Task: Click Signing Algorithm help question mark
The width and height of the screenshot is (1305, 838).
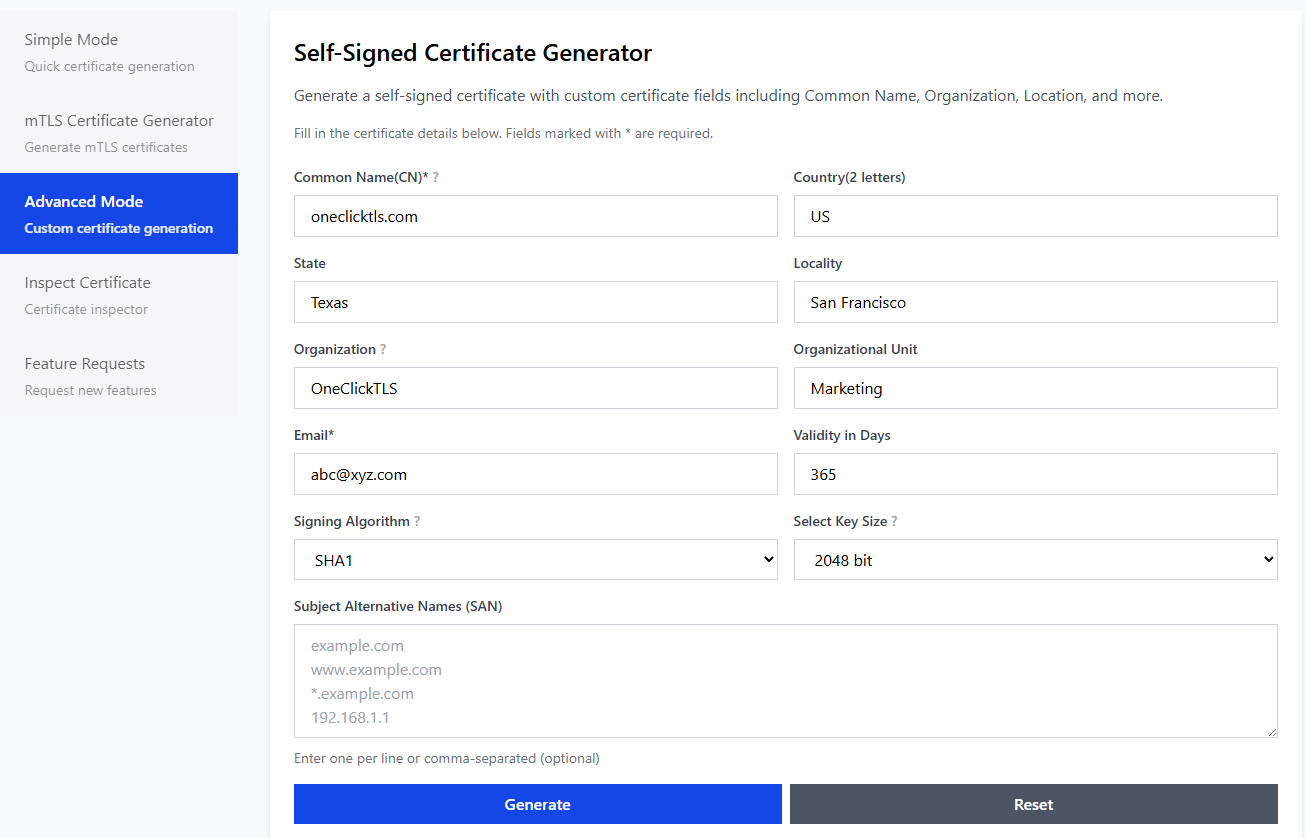Action: (x=417, y=522)
